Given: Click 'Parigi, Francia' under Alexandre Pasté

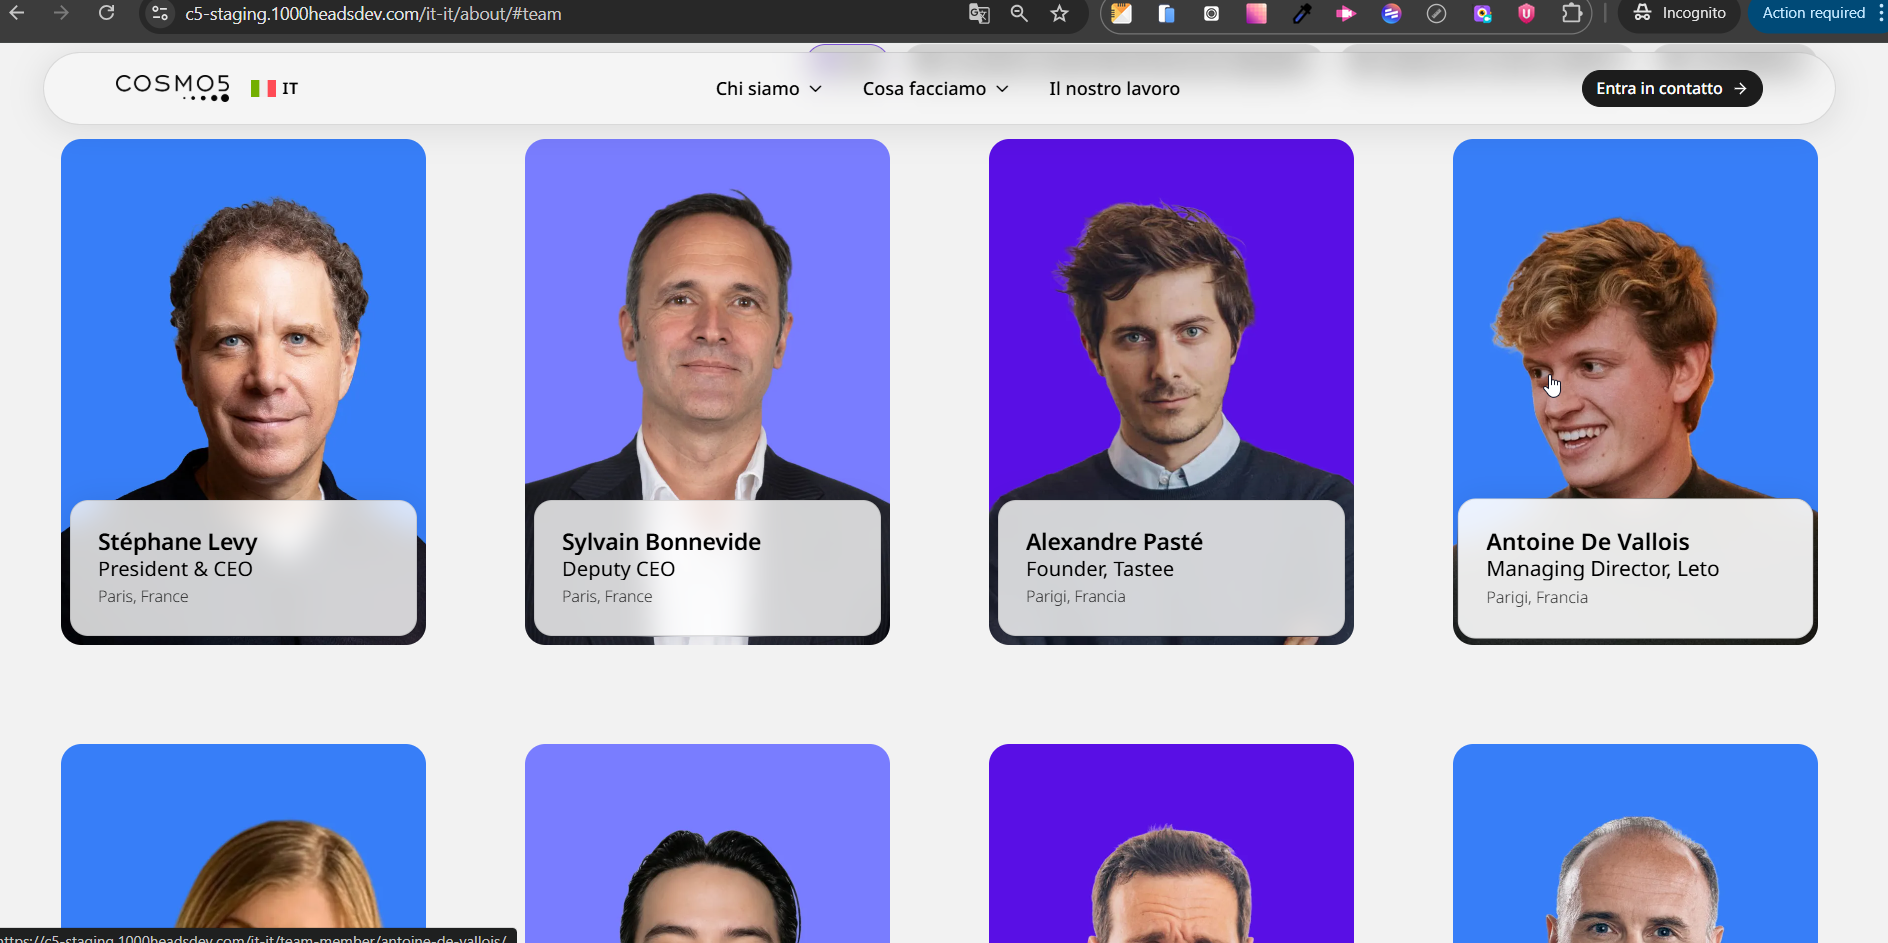Looking at the screenshot, I should pos(1076,597).
